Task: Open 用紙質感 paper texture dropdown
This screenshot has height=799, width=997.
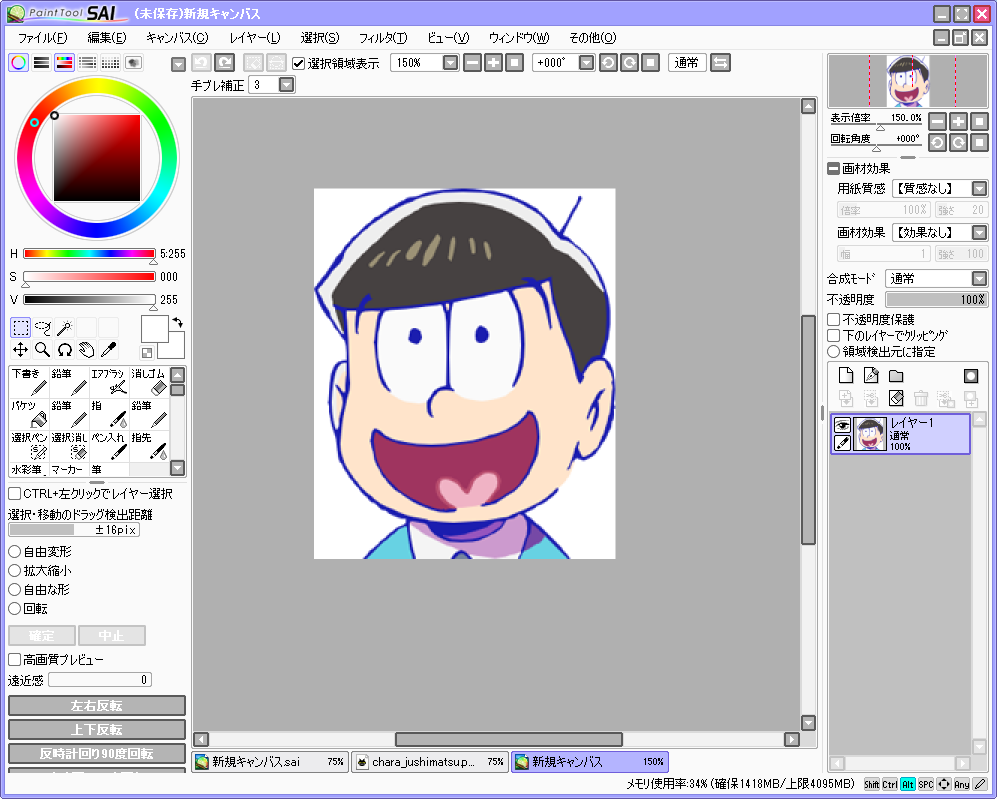Action: [979, 189]
